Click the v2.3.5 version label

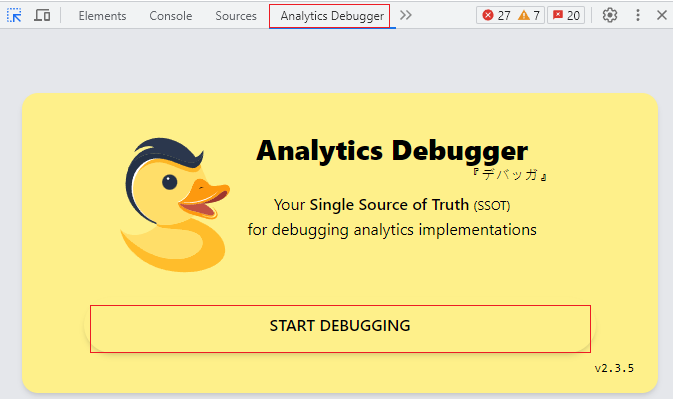[x=614, y=368]
